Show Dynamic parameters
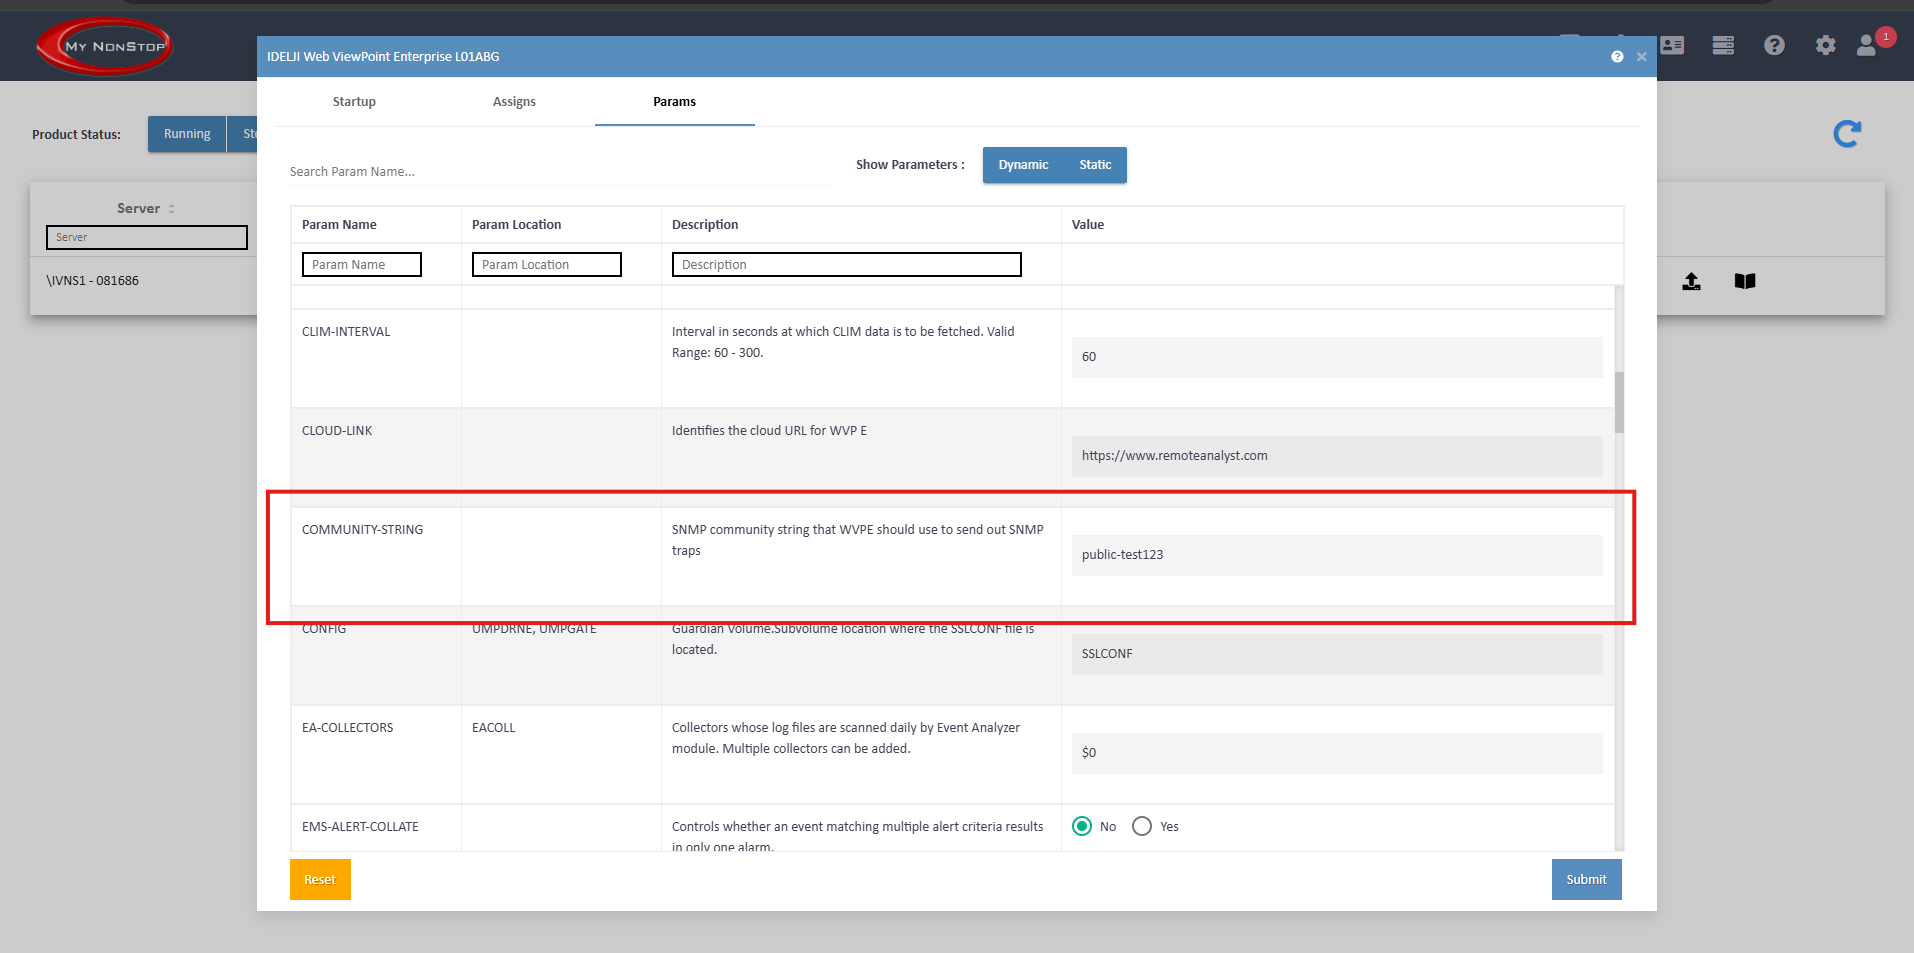Screen dimensions: 1914x953 pos(1023,165)
